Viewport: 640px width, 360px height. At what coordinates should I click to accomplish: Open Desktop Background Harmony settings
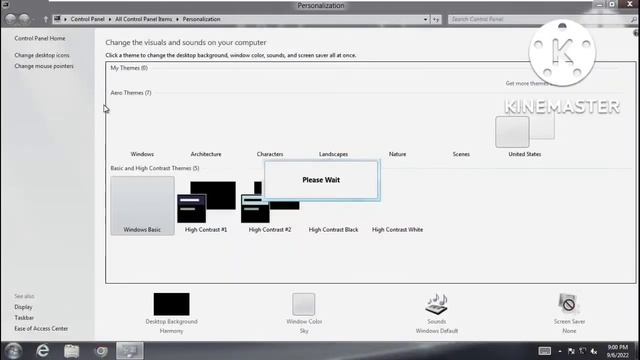pyautogui.click(x=171, y=313)
